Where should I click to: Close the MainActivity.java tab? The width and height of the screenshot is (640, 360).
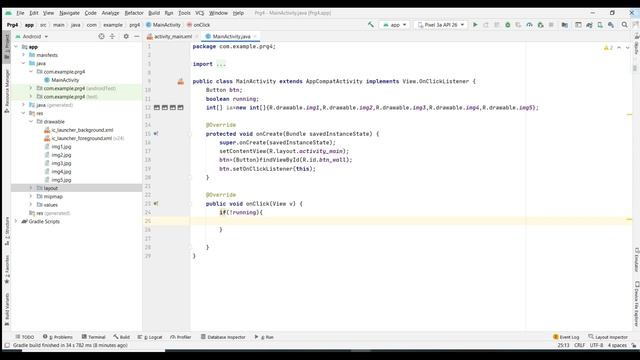click(x=255, y=36)
